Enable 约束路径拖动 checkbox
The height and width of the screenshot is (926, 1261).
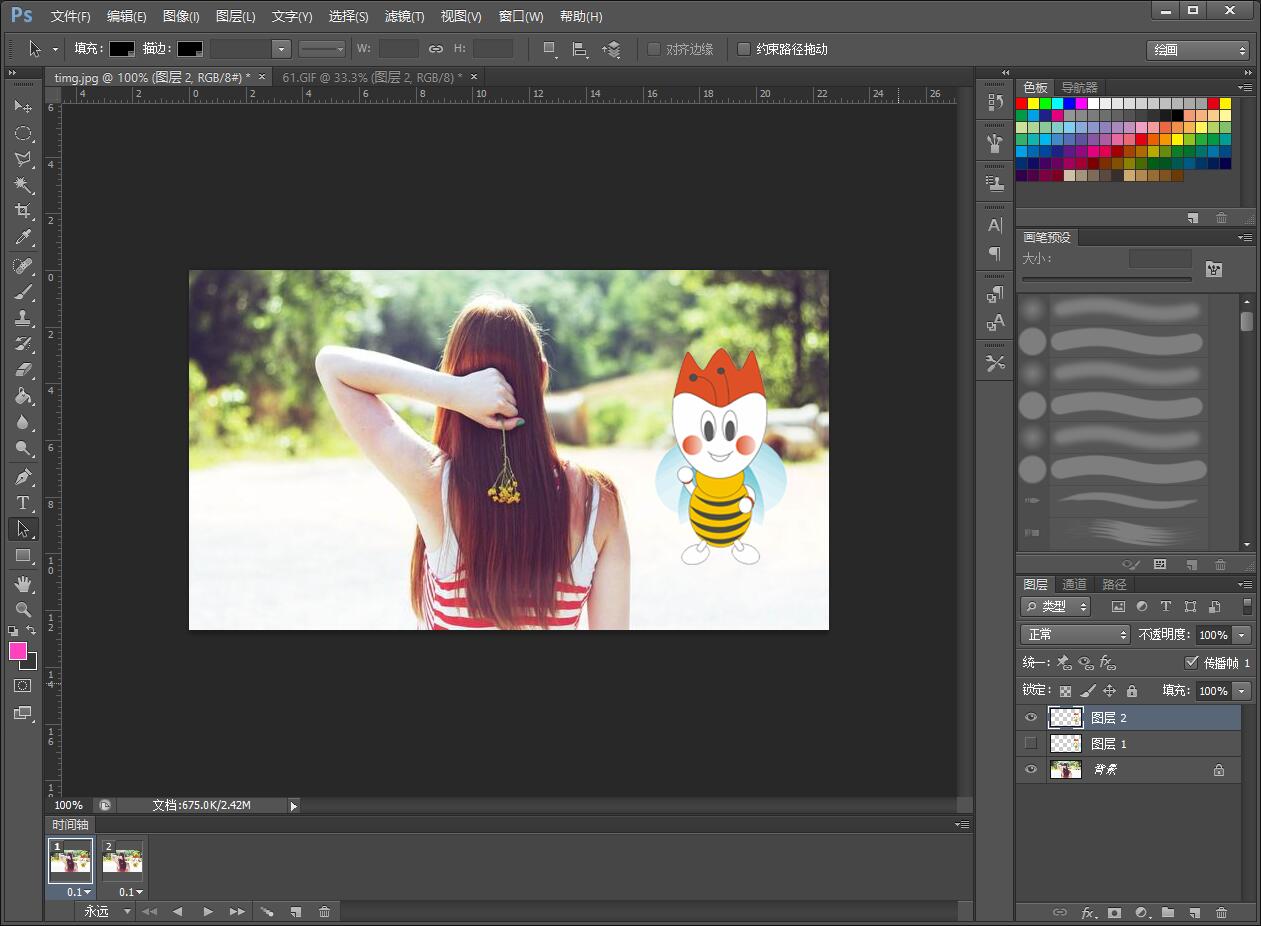click(744, 49)
